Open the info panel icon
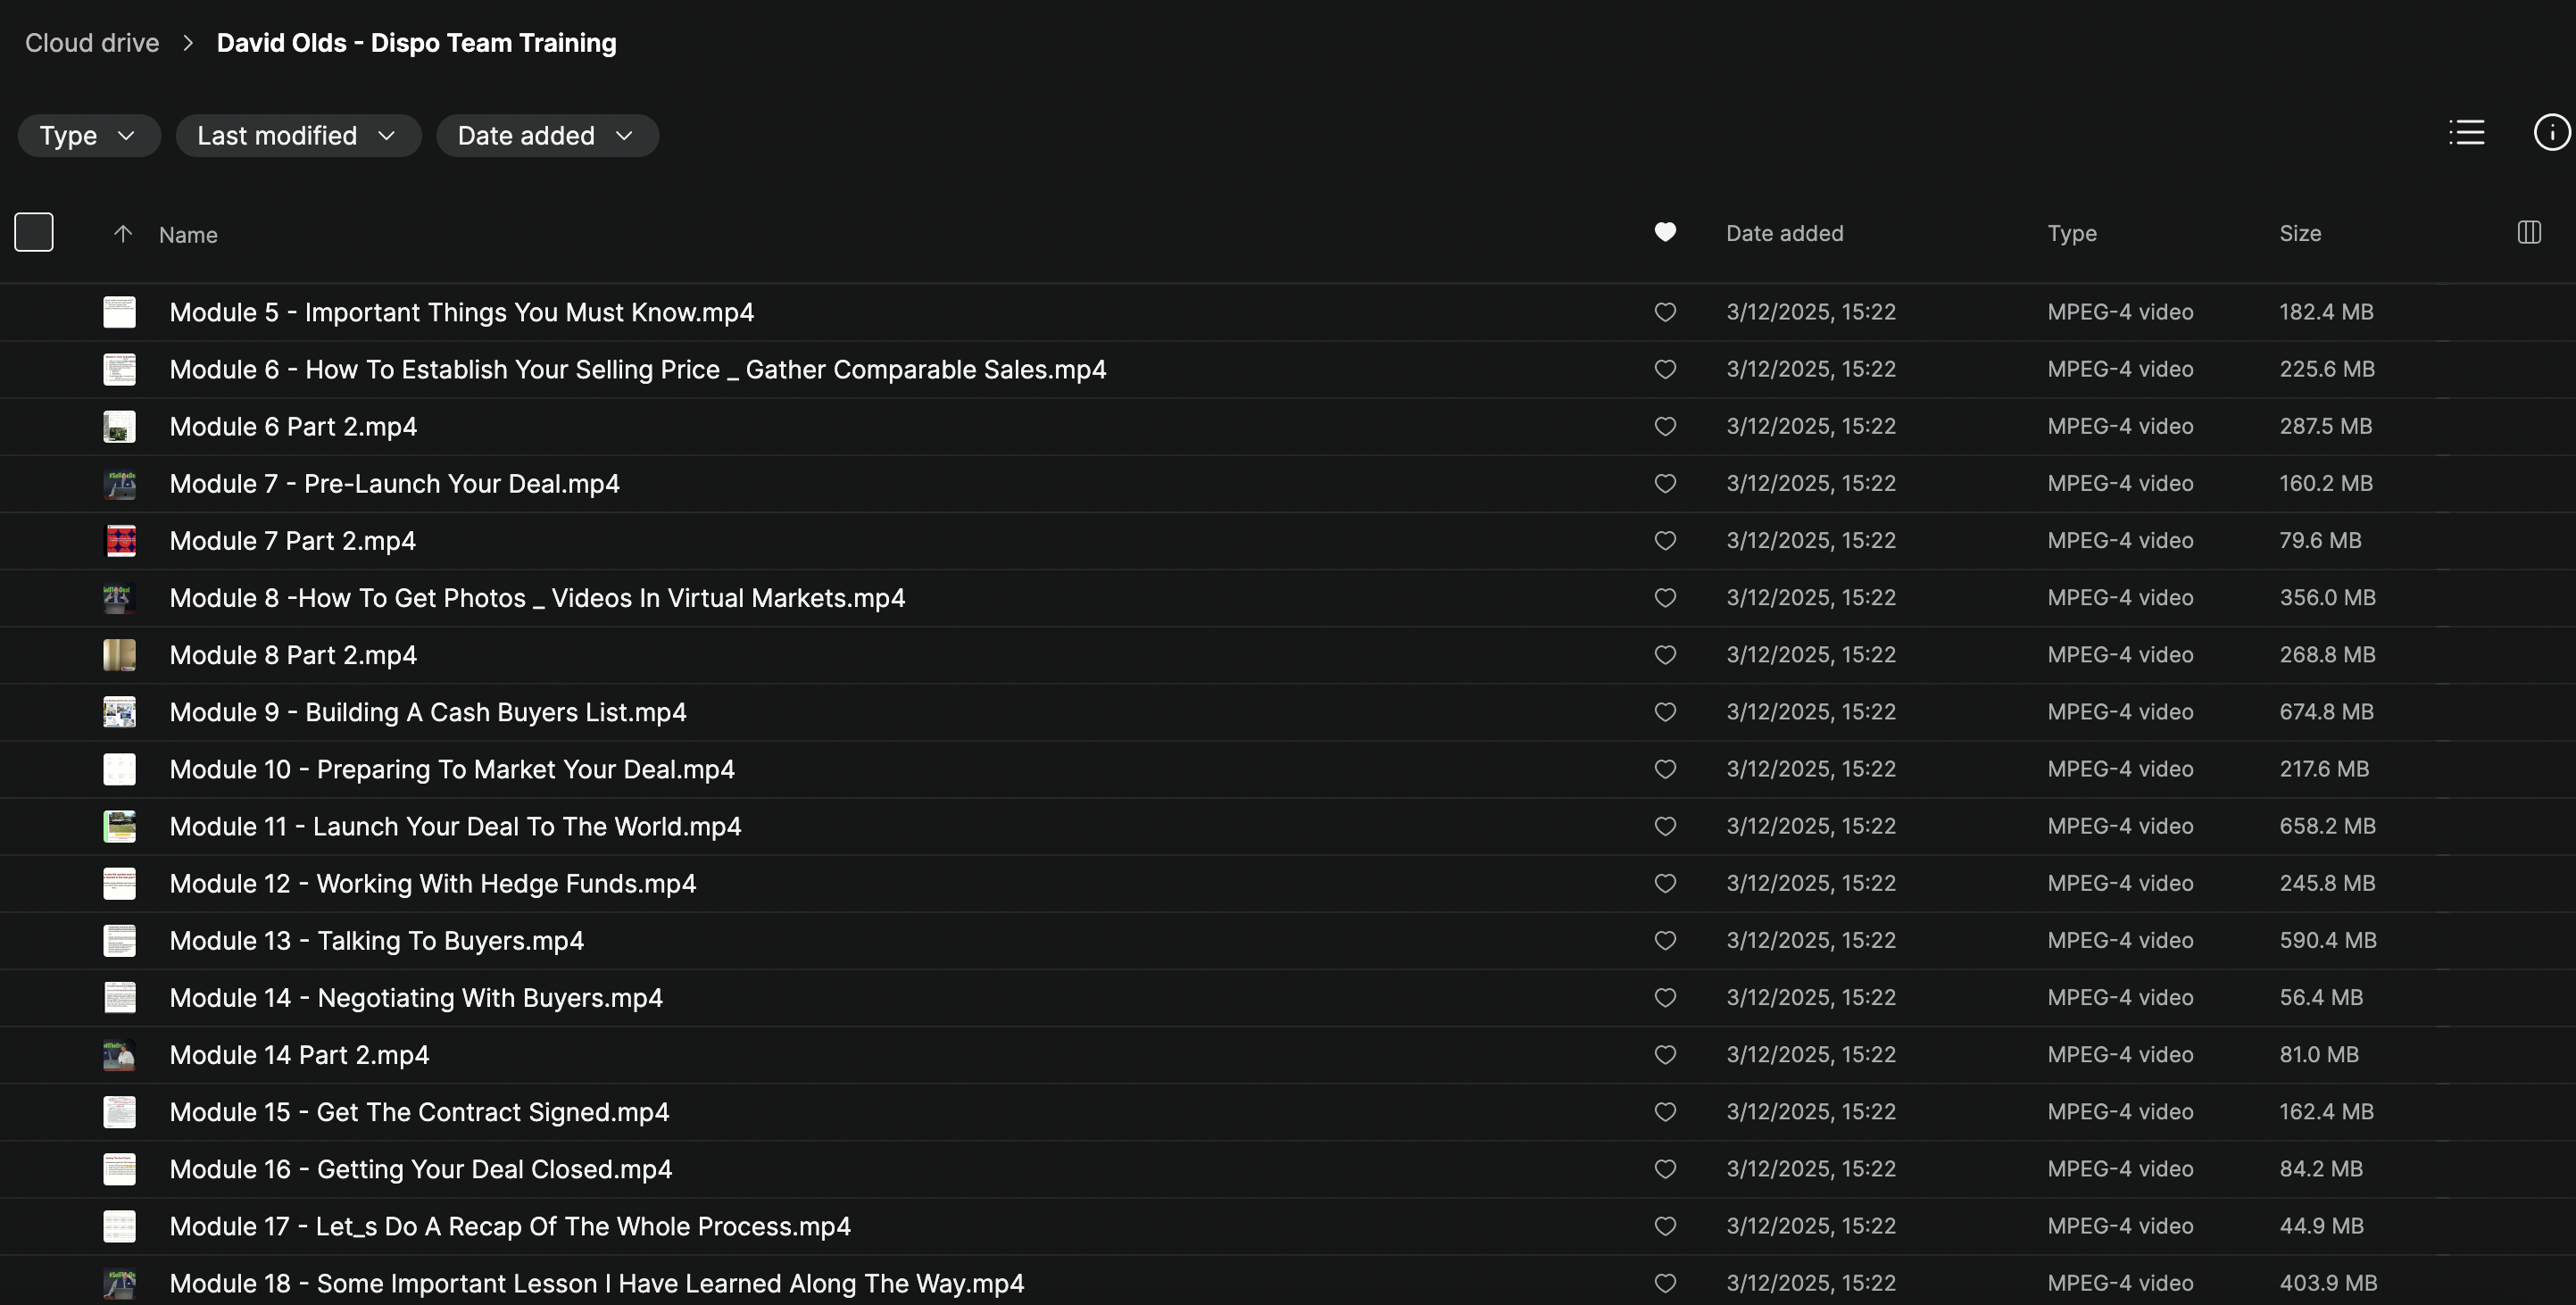The image size is (2576, 1305). pyautogui.click(x=2550, y=133)
